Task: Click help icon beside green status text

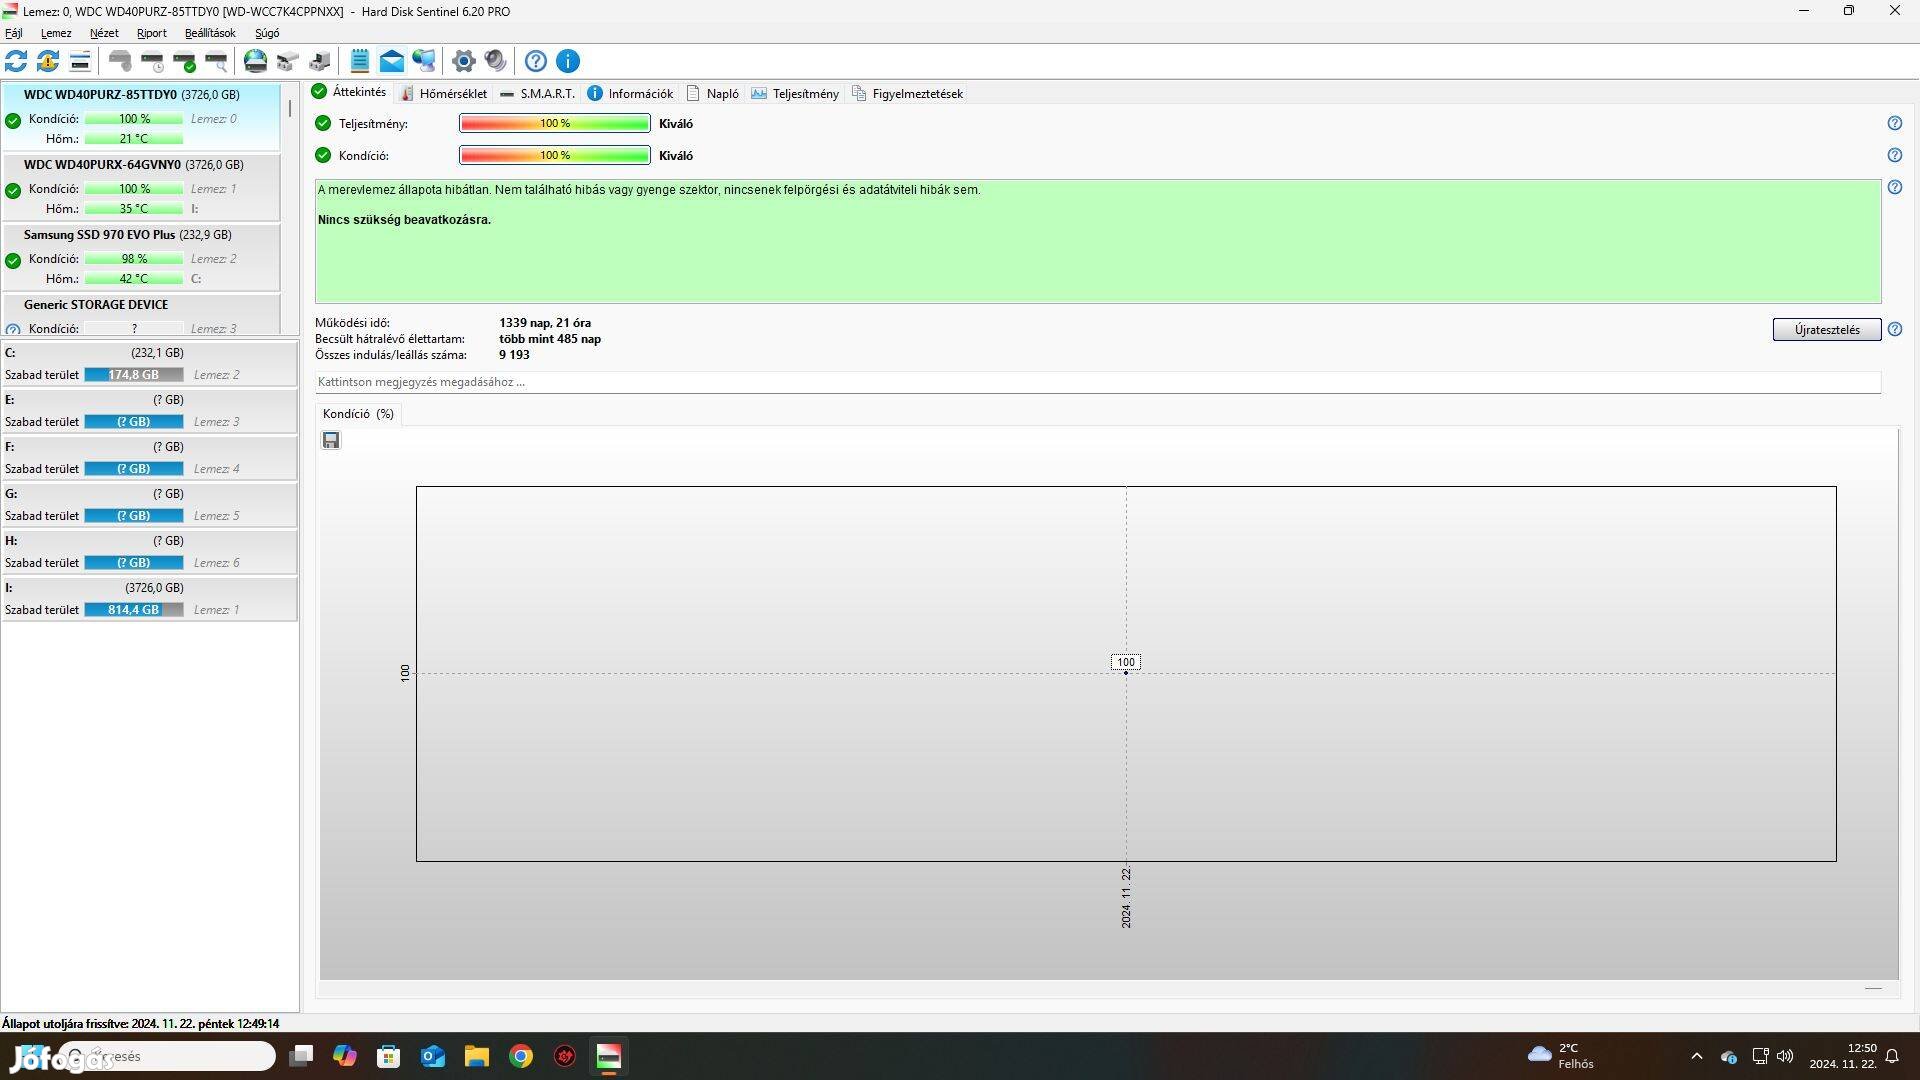Action: tap(1894, 187)
